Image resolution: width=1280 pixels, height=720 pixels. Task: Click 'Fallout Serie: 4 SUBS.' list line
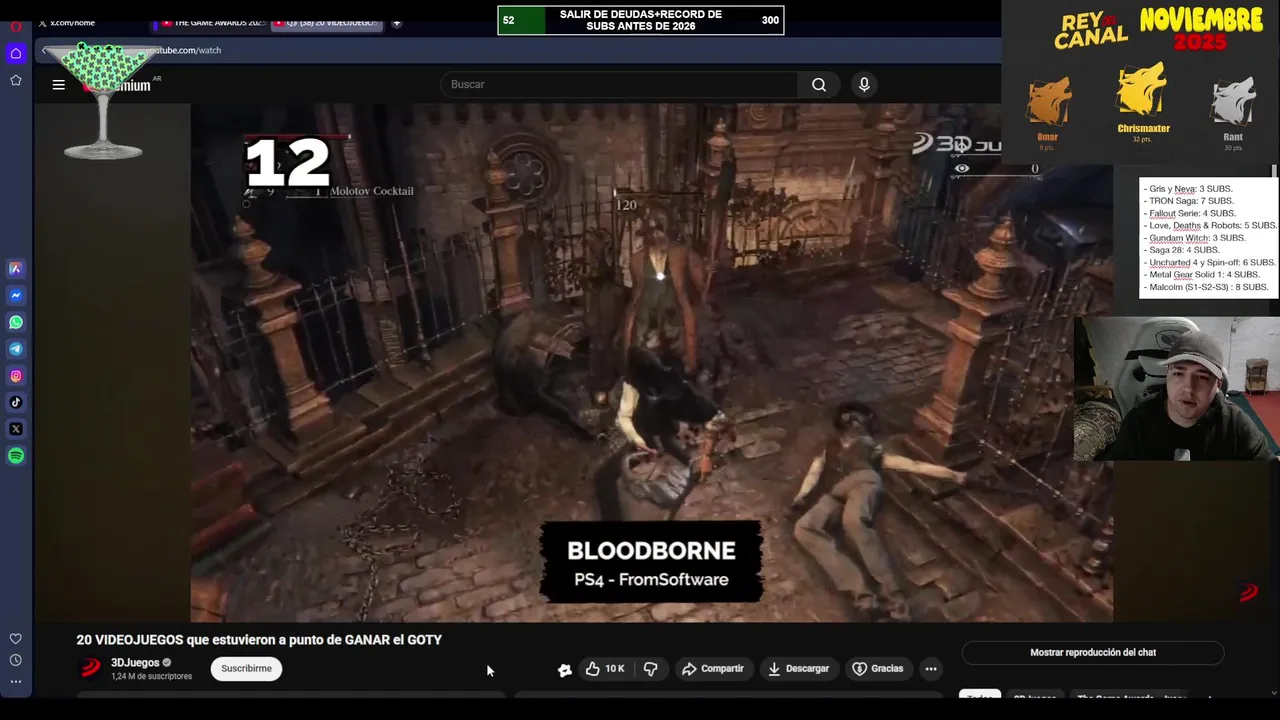tap(1193, 213)
